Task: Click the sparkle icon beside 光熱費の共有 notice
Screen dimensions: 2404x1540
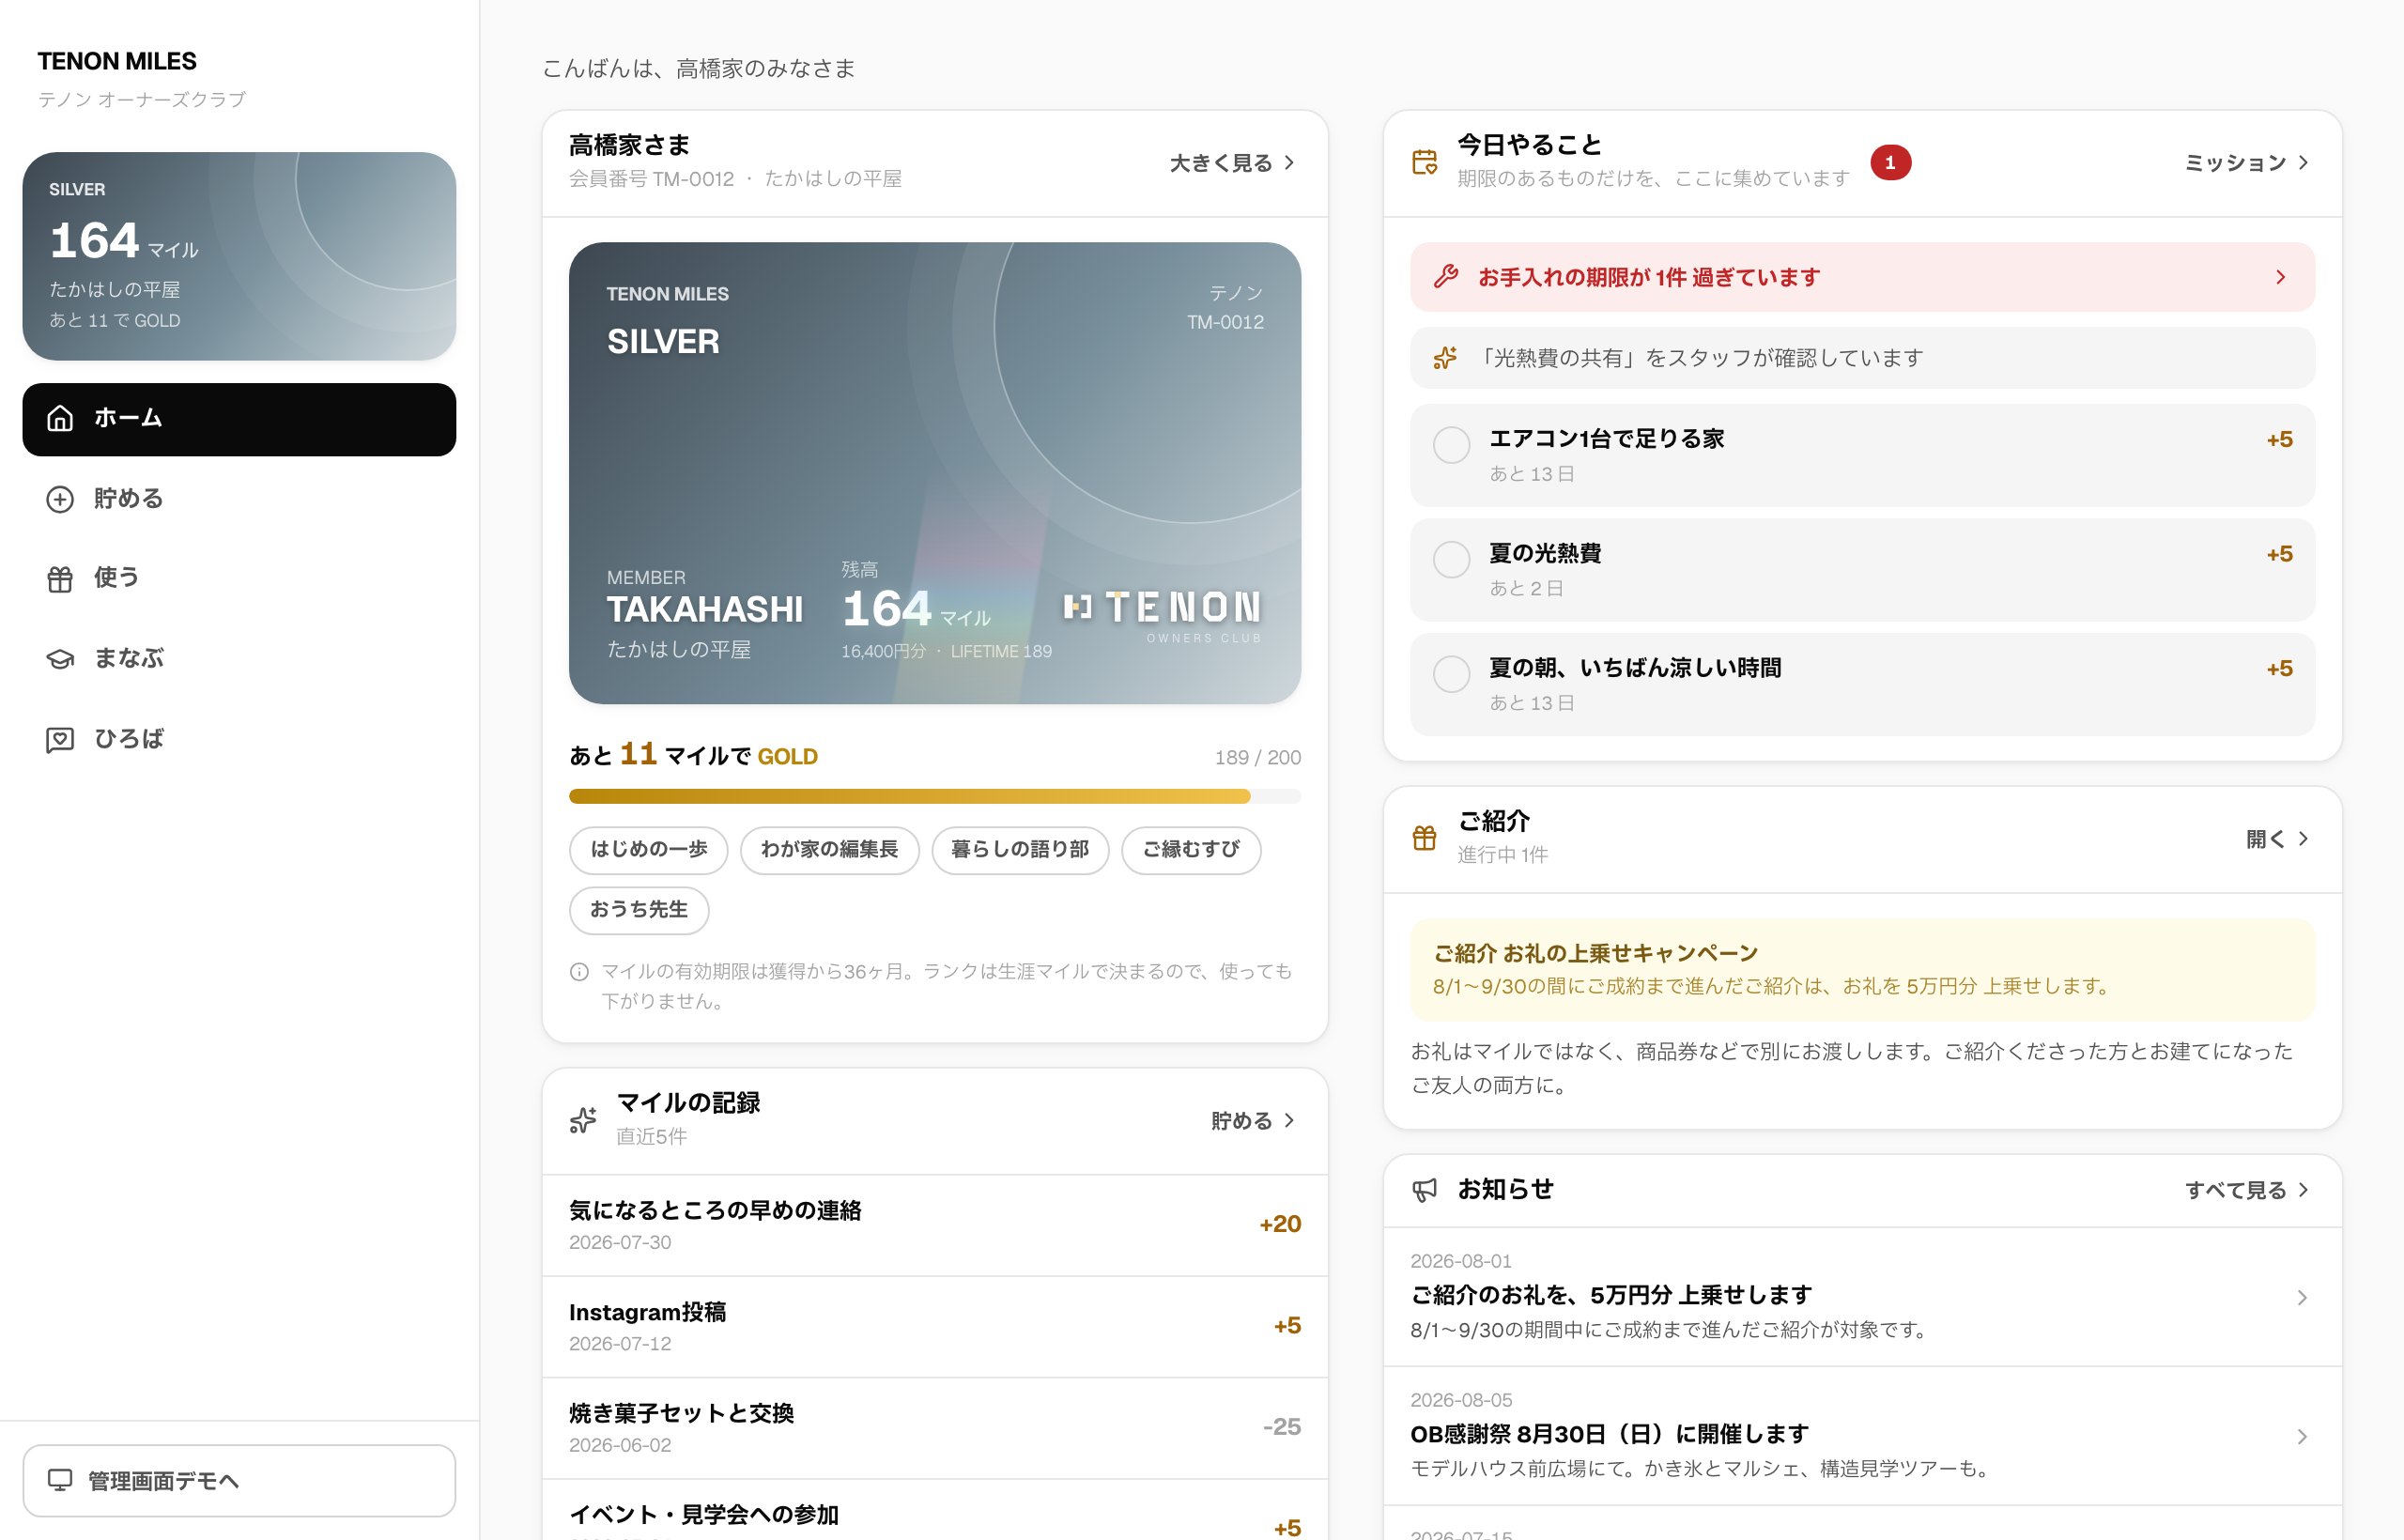Action: pyautogui.click(x=1445, y=357)
